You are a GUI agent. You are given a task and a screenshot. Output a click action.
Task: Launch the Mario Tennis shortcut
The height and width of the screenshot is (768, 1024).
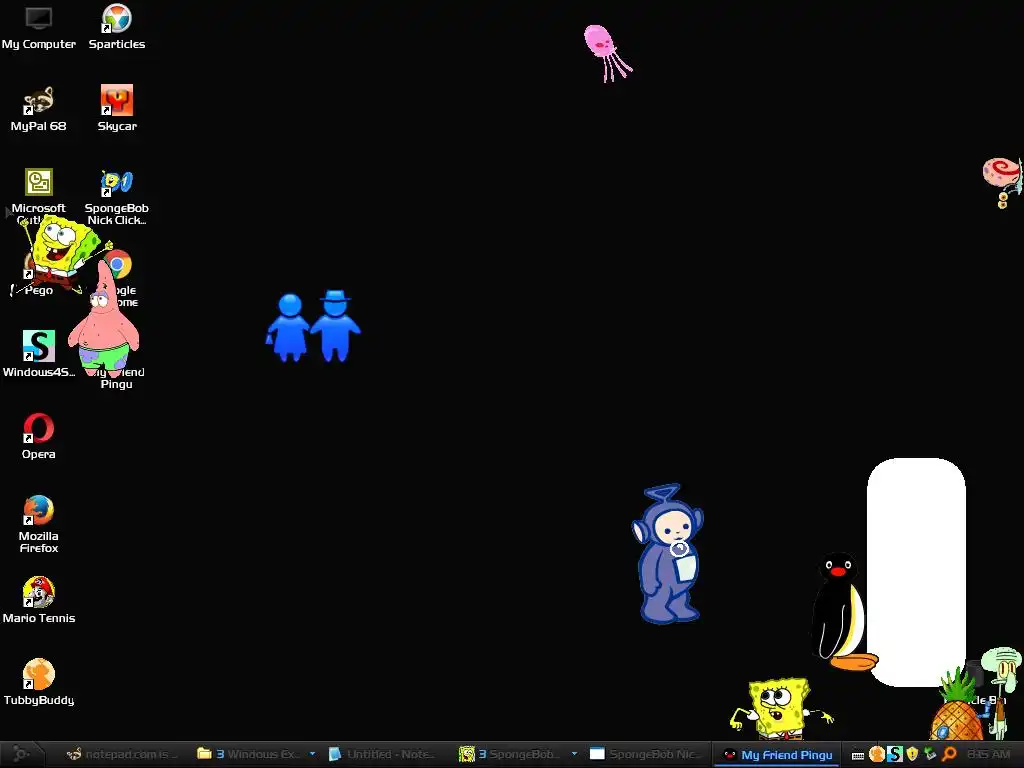(39, 600)
